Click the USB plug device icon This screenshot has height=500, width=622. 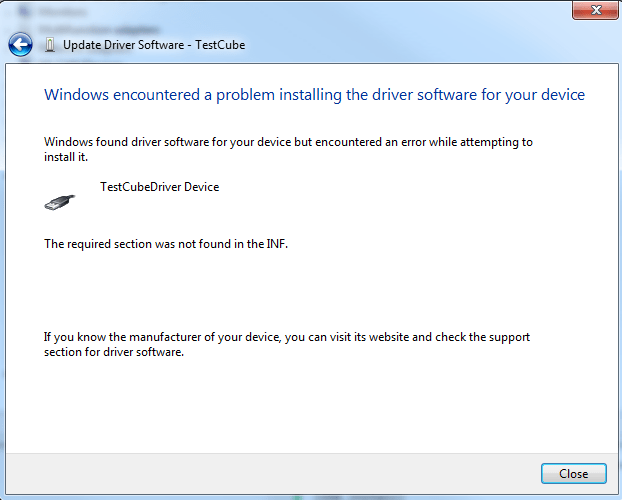(x=60, y=202)
